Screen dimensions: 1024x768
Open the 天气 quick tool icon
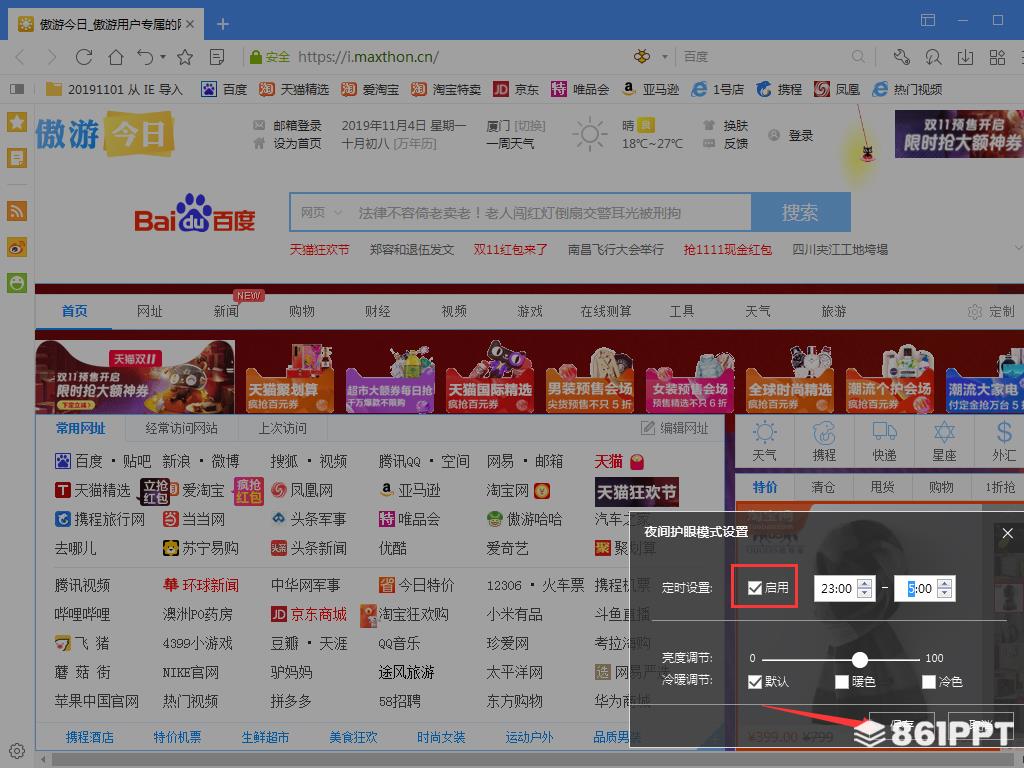[764, 441]
